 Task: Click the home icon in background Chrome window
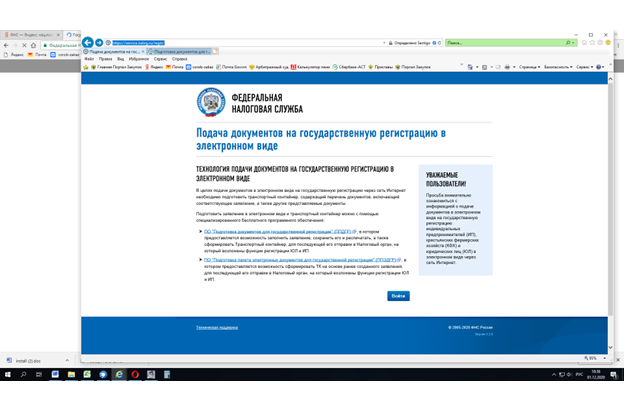click(33, 45)
